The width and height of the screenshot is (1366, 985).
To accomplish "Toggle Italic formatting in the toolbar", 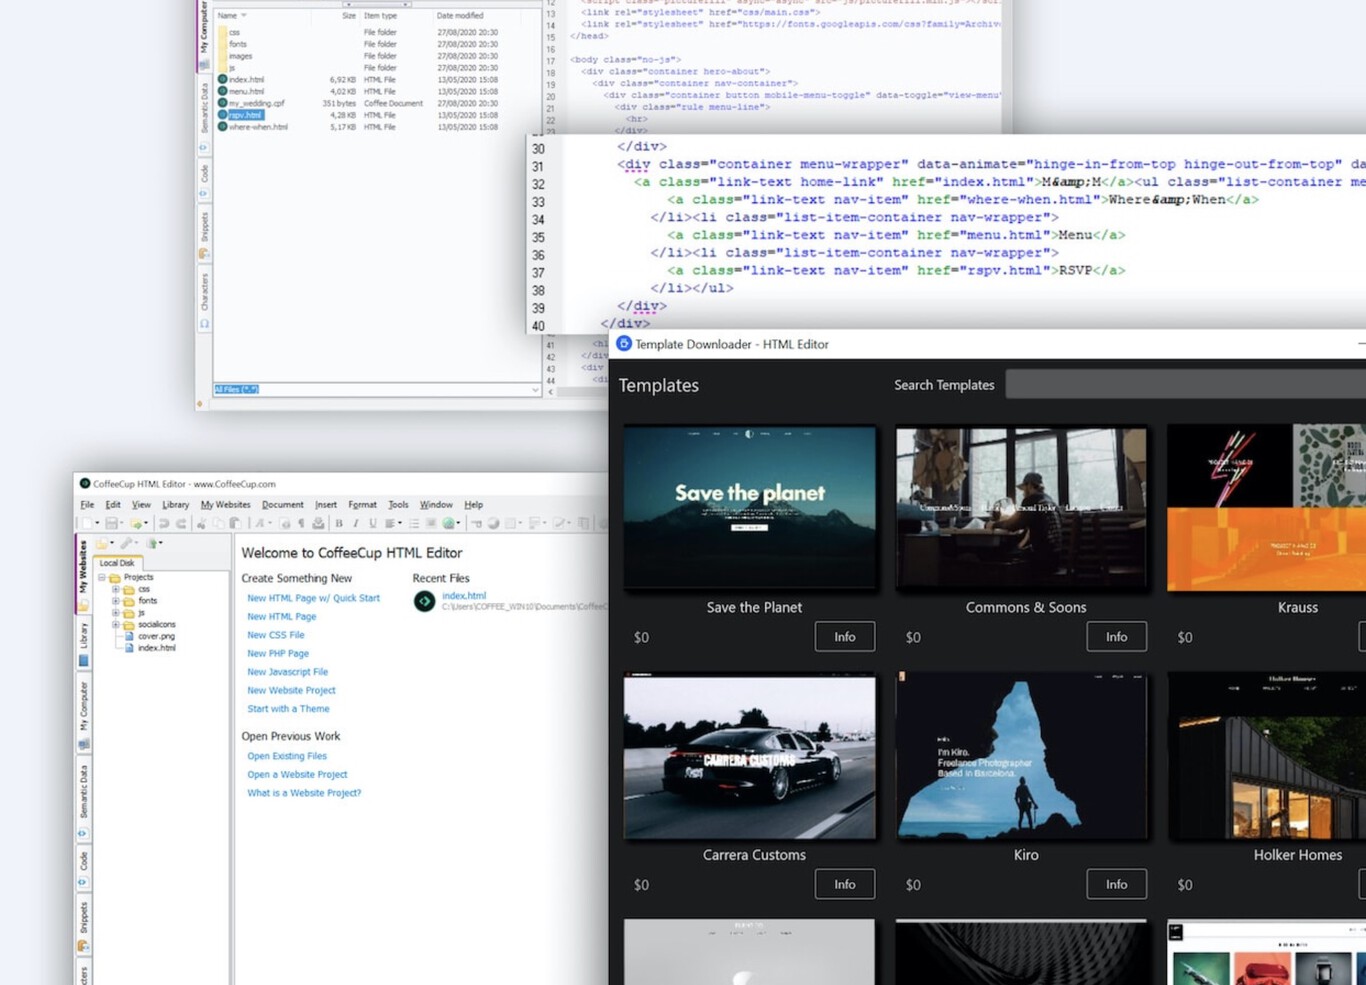I will 355,524.
